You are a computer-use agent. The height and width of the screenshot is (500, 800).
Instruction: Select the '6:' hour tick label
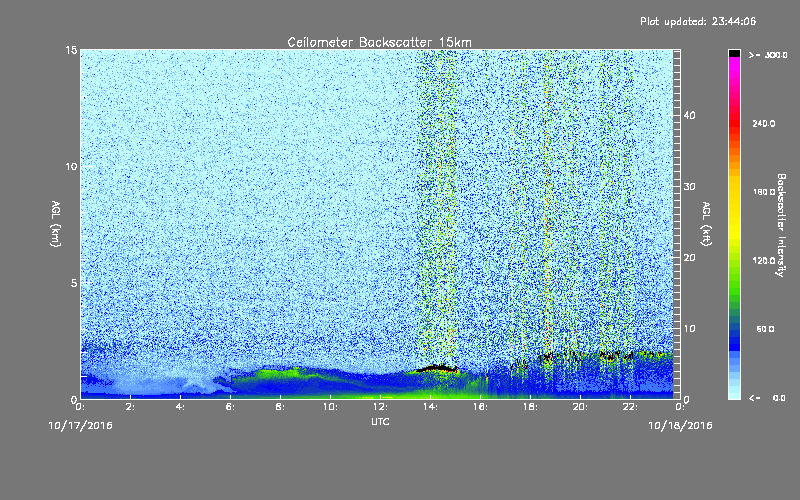point(231,407)
